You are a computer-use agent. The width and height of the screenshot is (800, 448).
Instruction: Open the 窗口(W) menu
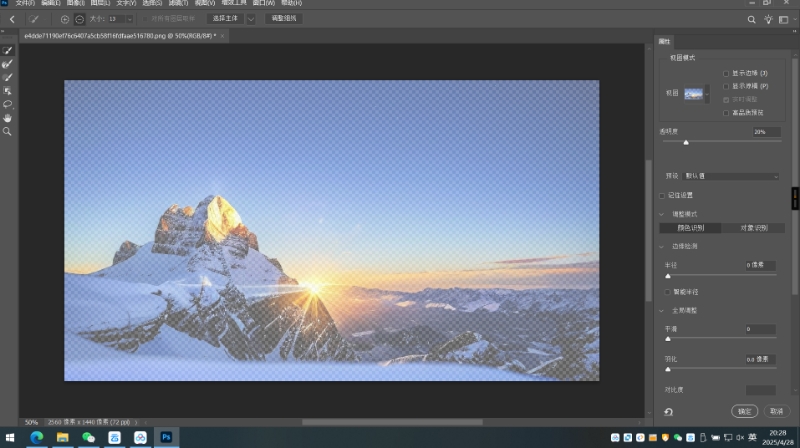263,3
